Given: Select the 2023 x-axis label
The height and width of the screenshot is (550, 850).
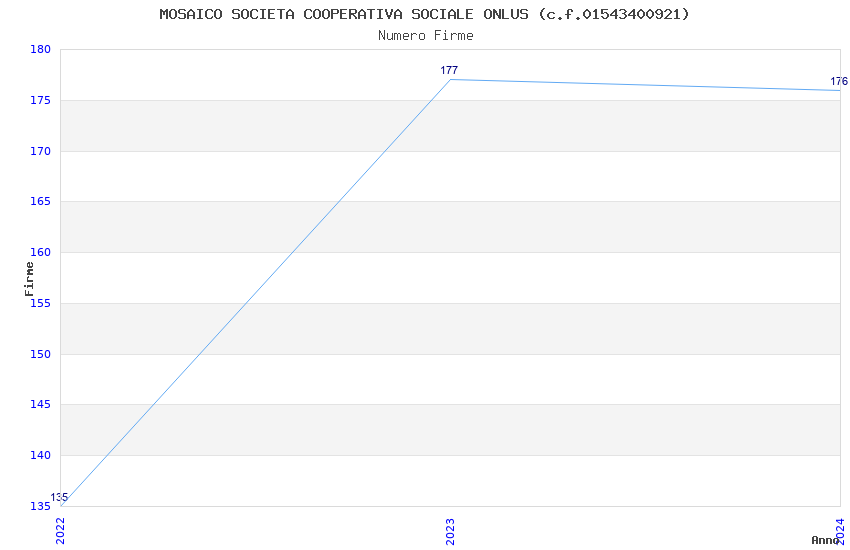Looking at the screenshot, I should point(450,531).
